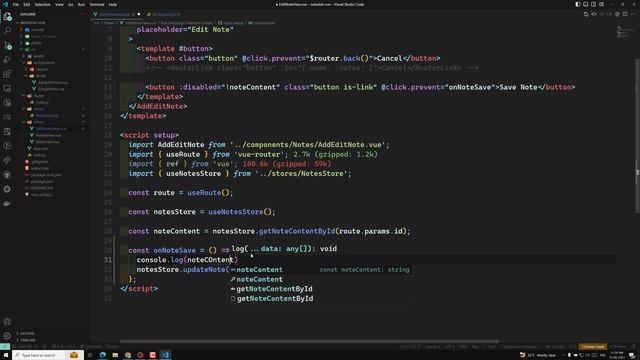
Task: Click the Vue icon on EditNoteView.vue tab
Action: [96, 14]
